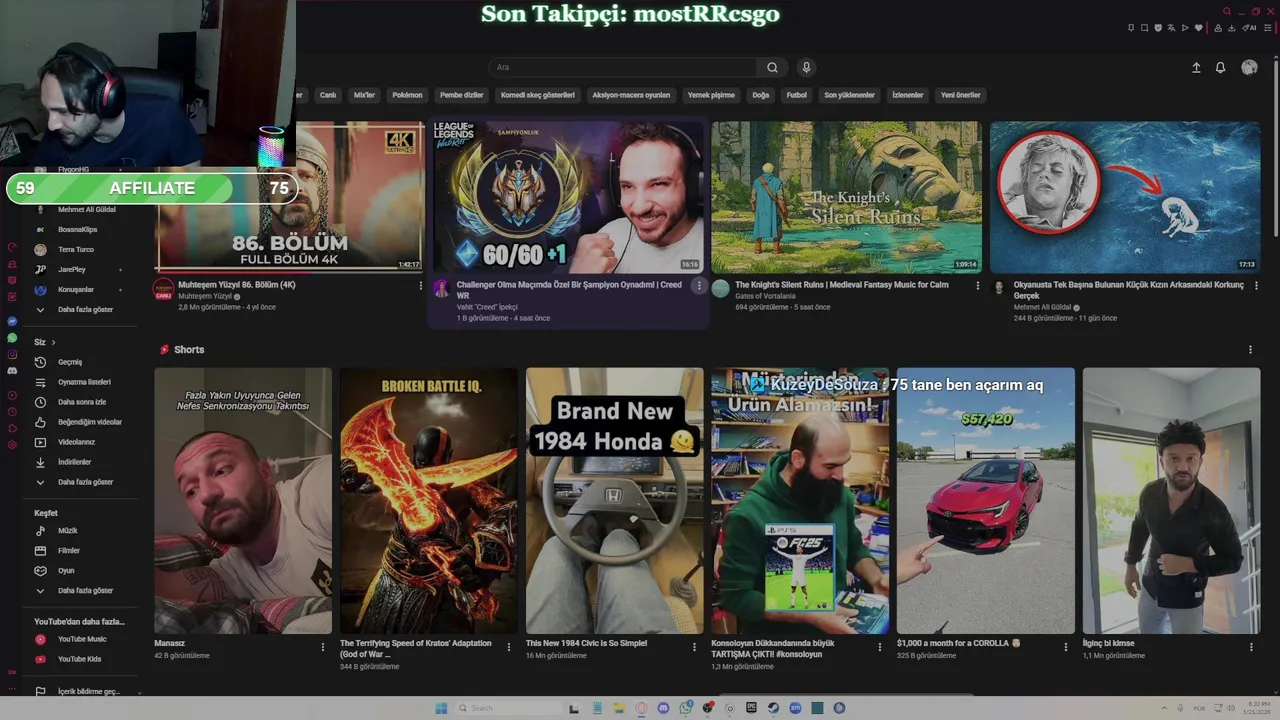This screenshot has height=720, width=1280.
Task: Choose the Doğa chip
Action: pyautogui.click(x=761, y=95)
